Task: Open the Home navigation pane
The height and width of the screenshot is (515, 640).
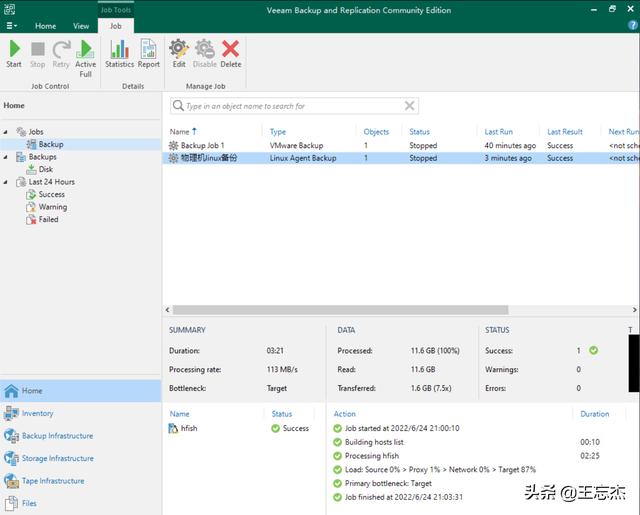Action: [80, 391]
